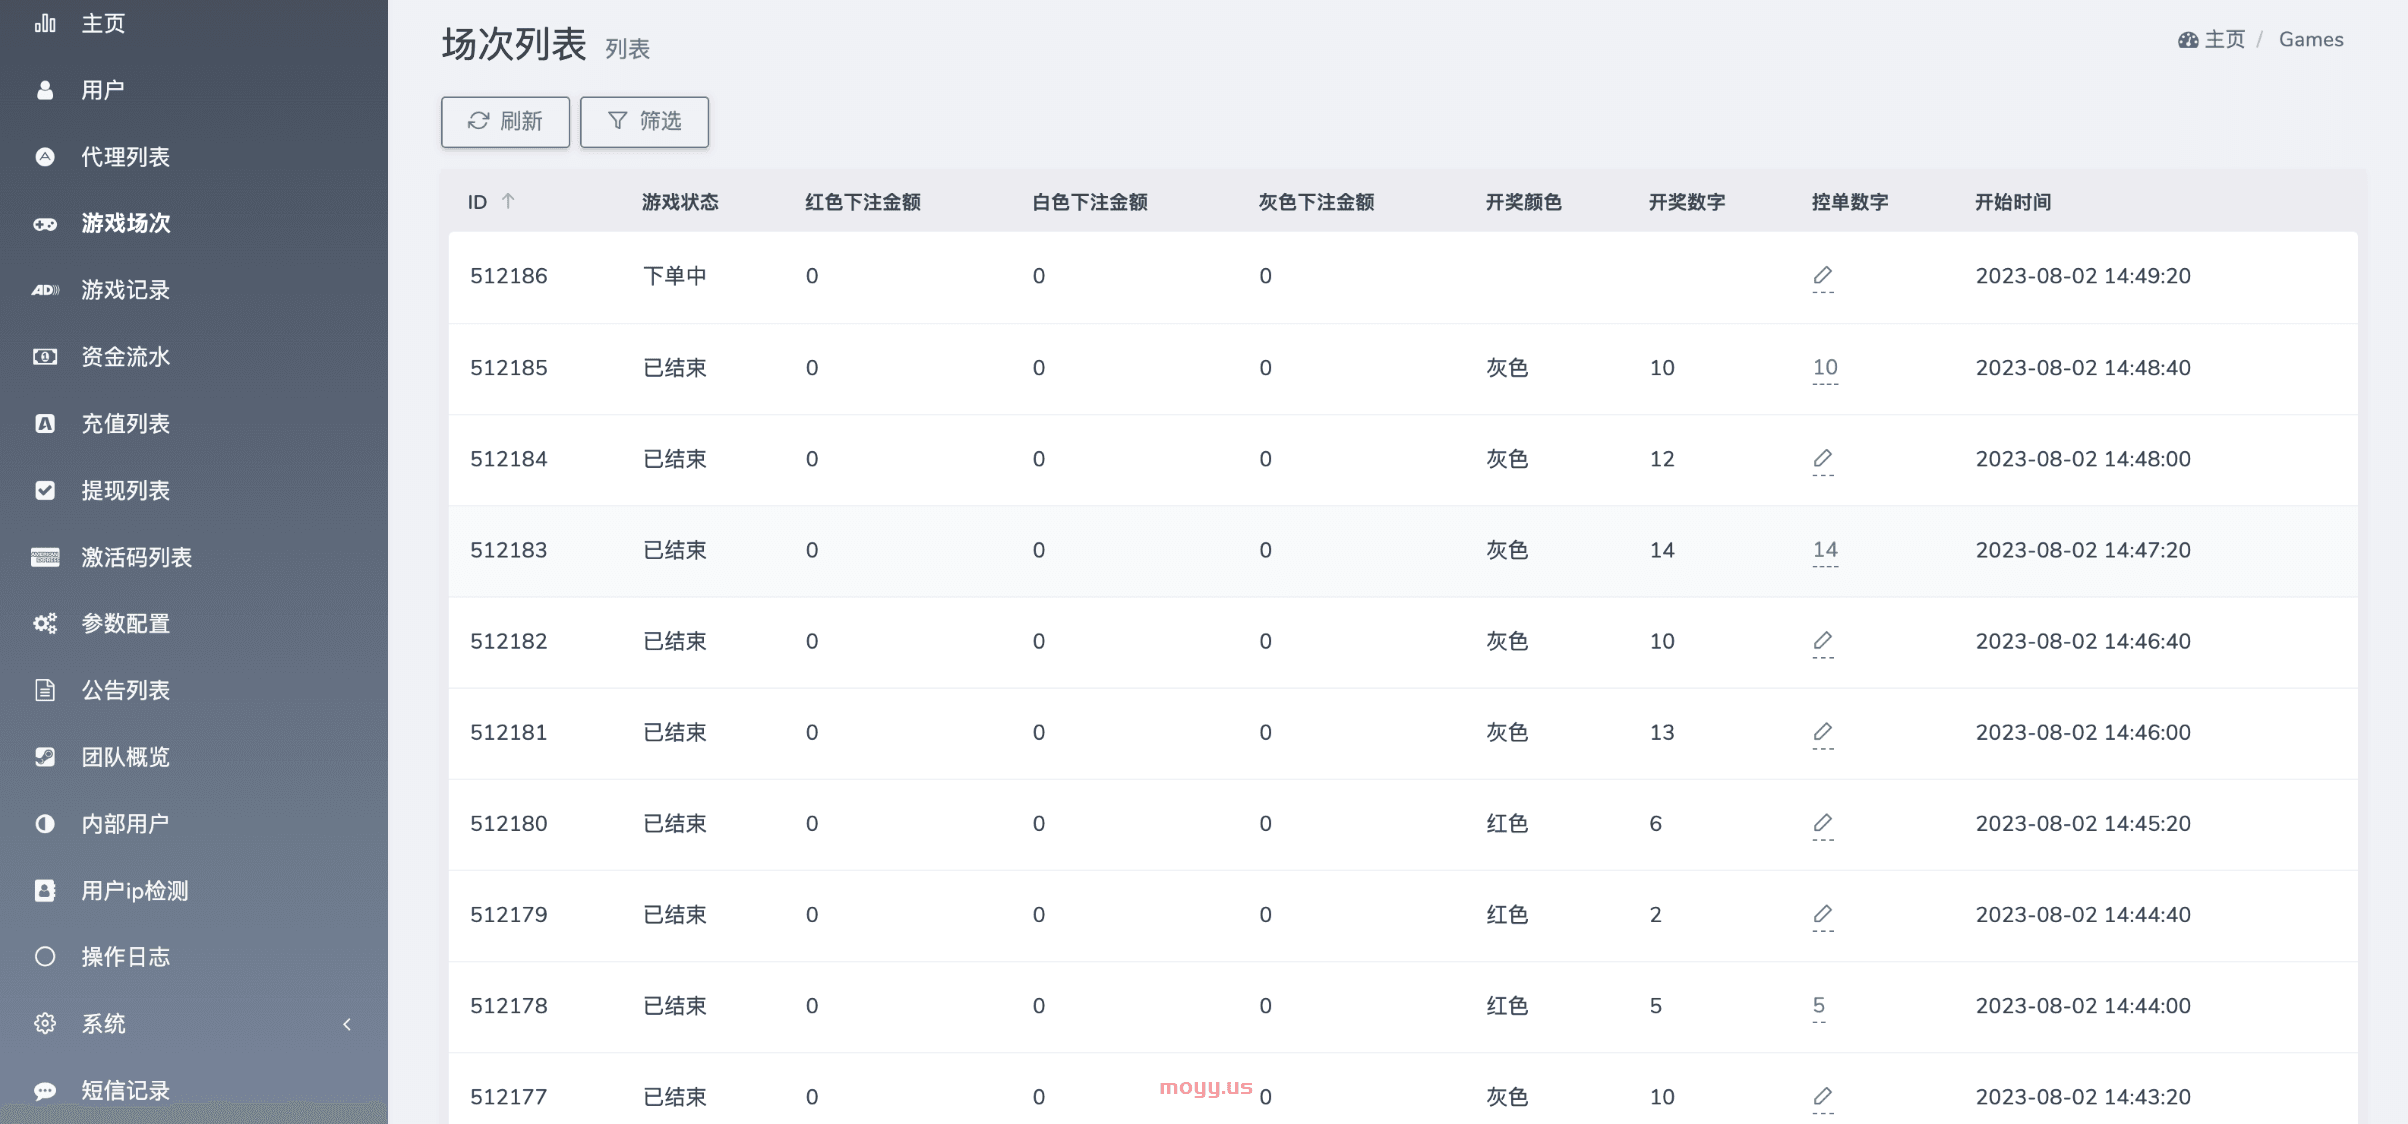Viewport: 2408px width, 1124px height.
Task: Open 主页 in the sidebar
Action: (x=103, y=23)
